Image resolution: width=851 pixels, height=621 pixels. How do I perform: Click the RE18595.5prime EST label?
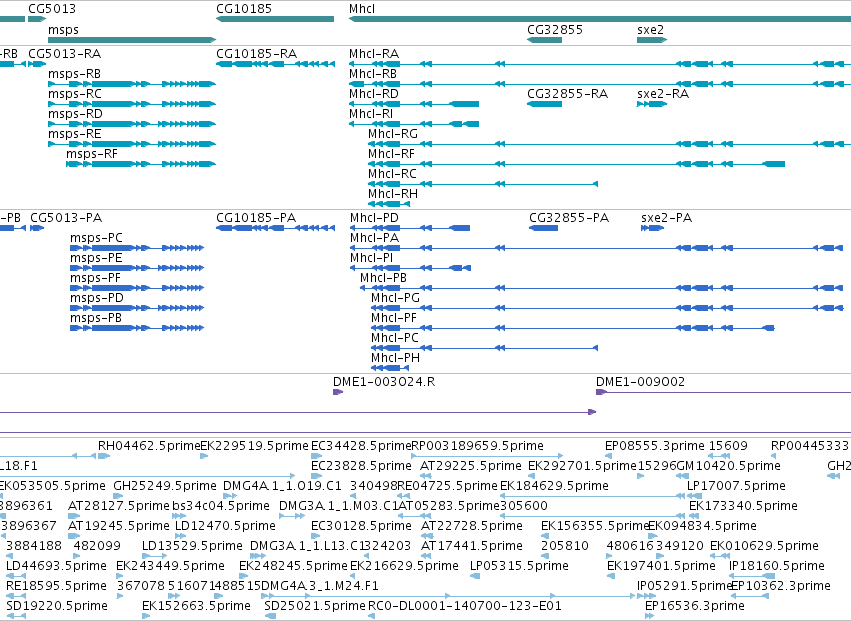click(56, 587)
